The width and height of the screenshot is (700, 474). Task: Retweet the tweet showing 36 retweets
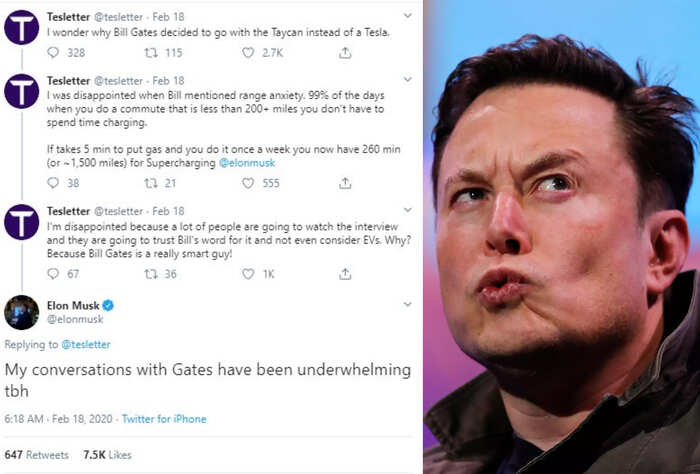click(151, 274)
